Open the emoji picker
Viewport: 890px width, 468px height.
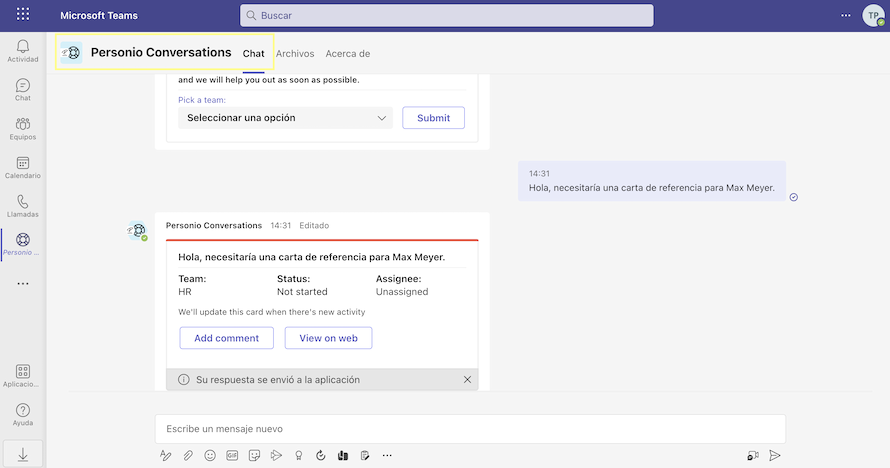(210, 456)
